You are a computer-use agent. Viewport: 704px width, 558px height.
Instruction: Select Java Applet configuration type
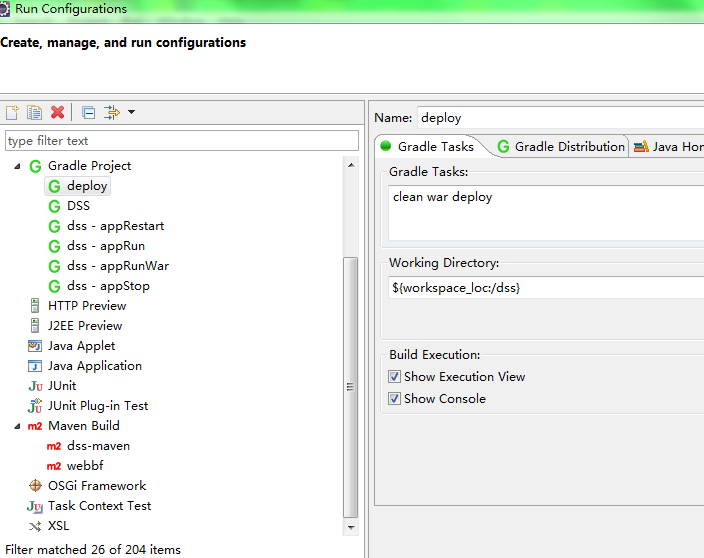81,346
